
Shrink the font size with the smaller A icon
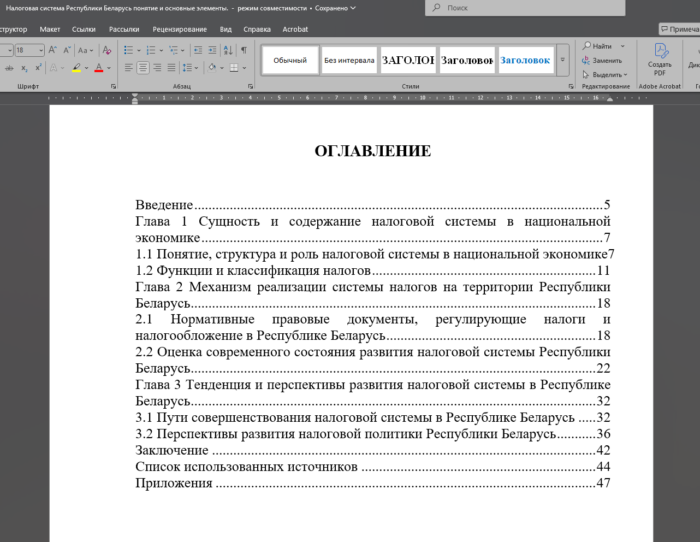click(67, 50)
